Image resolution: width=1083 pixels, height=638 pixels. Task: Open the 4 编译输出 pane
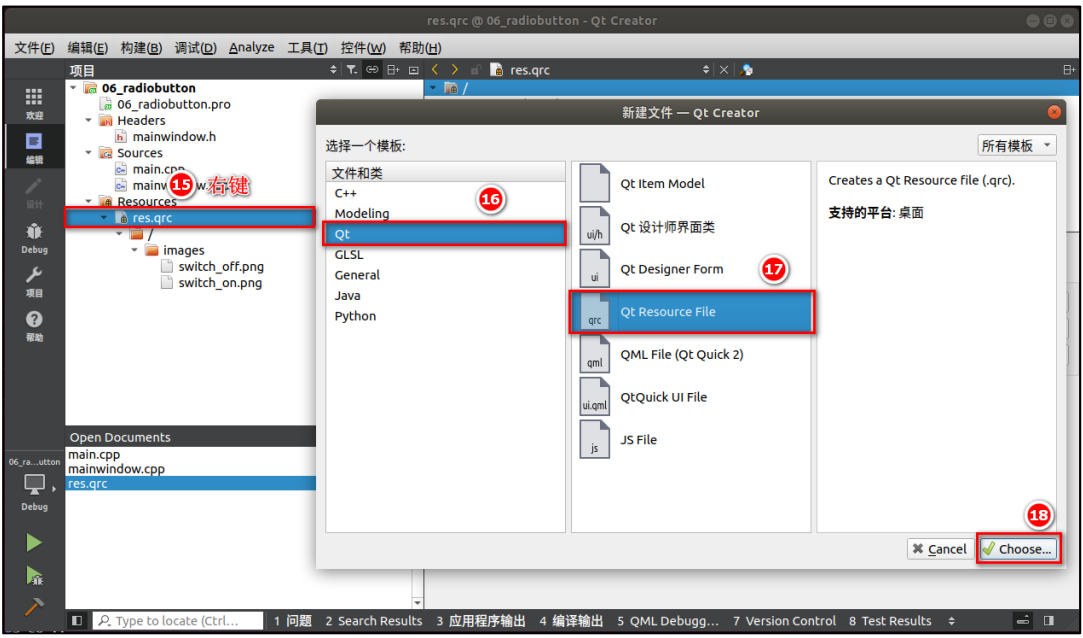(571, 621)
